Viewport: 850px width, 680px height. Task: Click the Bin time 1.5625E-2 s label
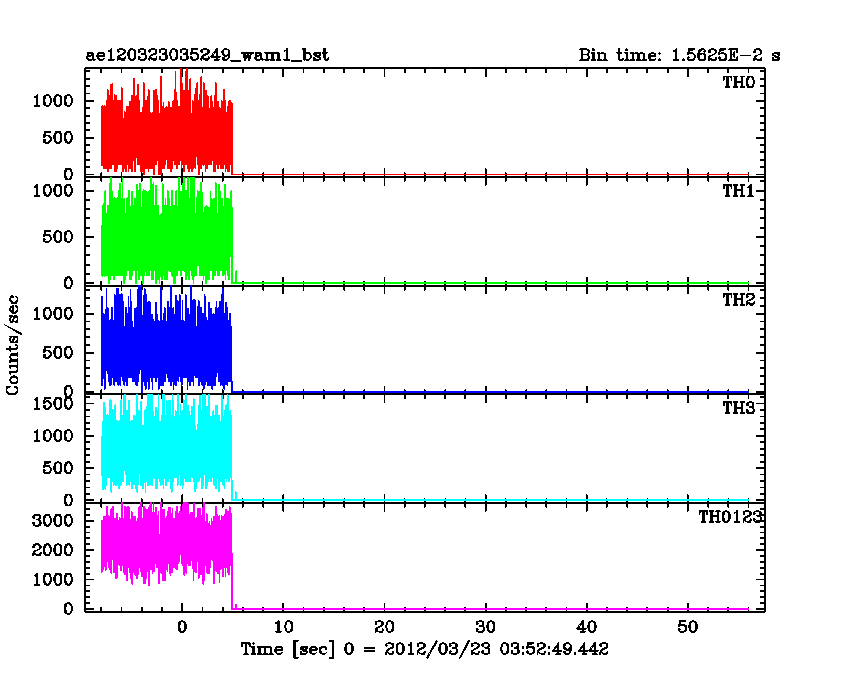pyautogui.click(x=679, y=55)
